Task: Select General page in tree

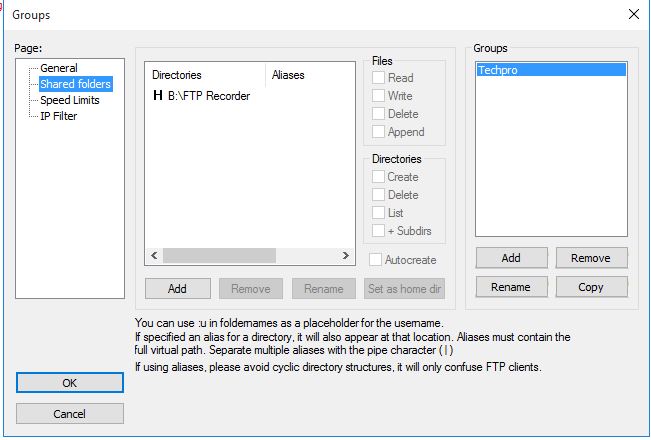Action: 59,68
